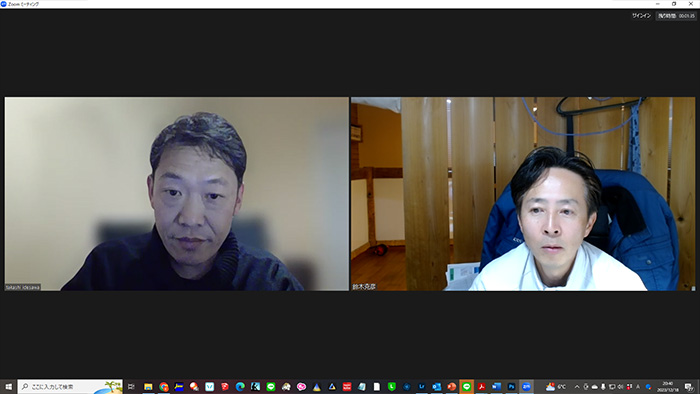Open Microsoft Edge from the taskbar
This screenshot has width=700, height=394.
coord(240,386)
